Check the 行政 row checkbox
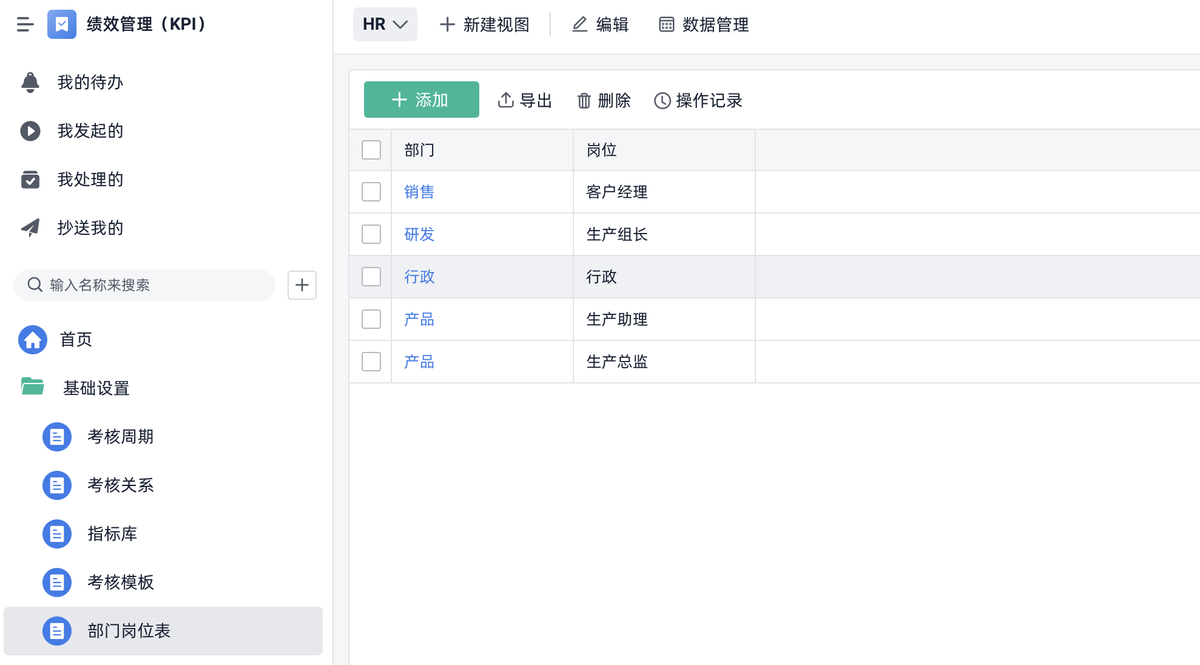Screen dimensions: 1200x665 pos(371,277)
